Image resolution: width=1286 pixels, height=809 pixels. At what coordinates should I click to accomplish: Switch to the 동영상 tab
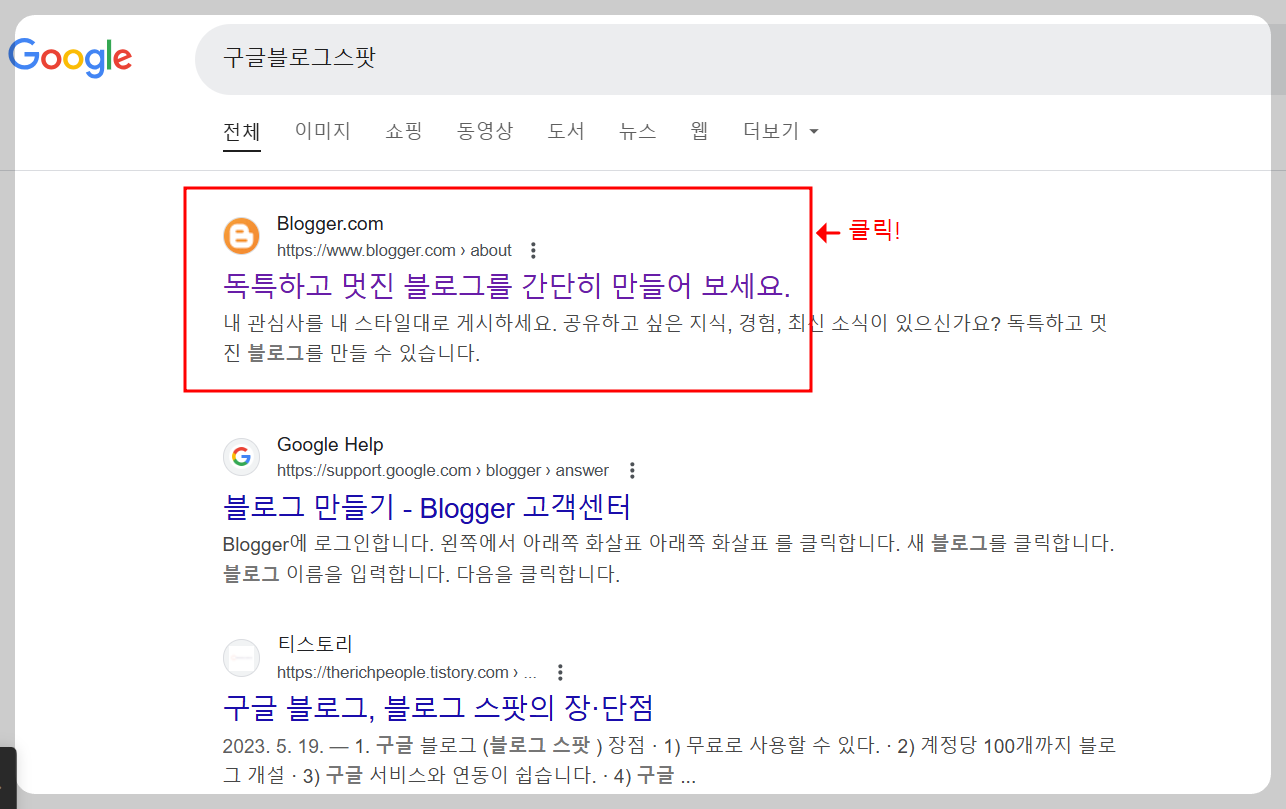click(x=485, y=131)
